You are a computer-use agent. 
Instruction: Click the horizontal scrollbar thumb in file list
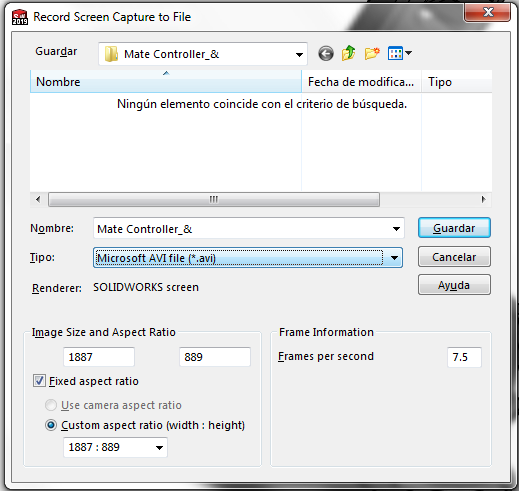tap(214, 199)
